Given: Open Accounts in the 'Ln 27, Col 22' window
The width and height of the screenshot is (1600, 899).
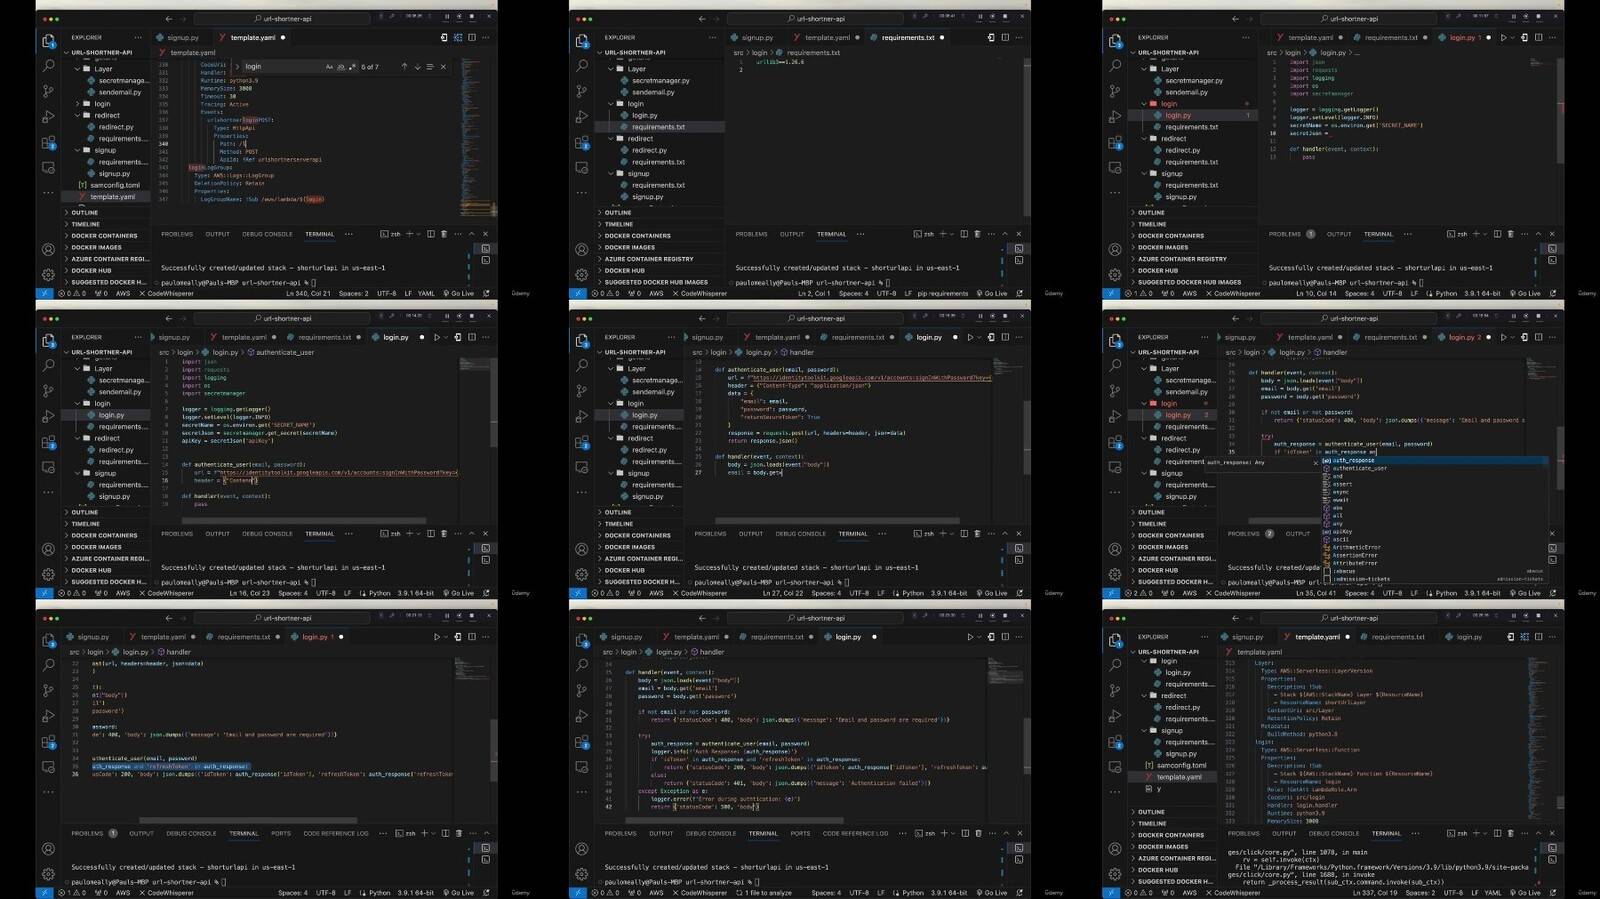Looking at the screenshot, I should (581, 549).
